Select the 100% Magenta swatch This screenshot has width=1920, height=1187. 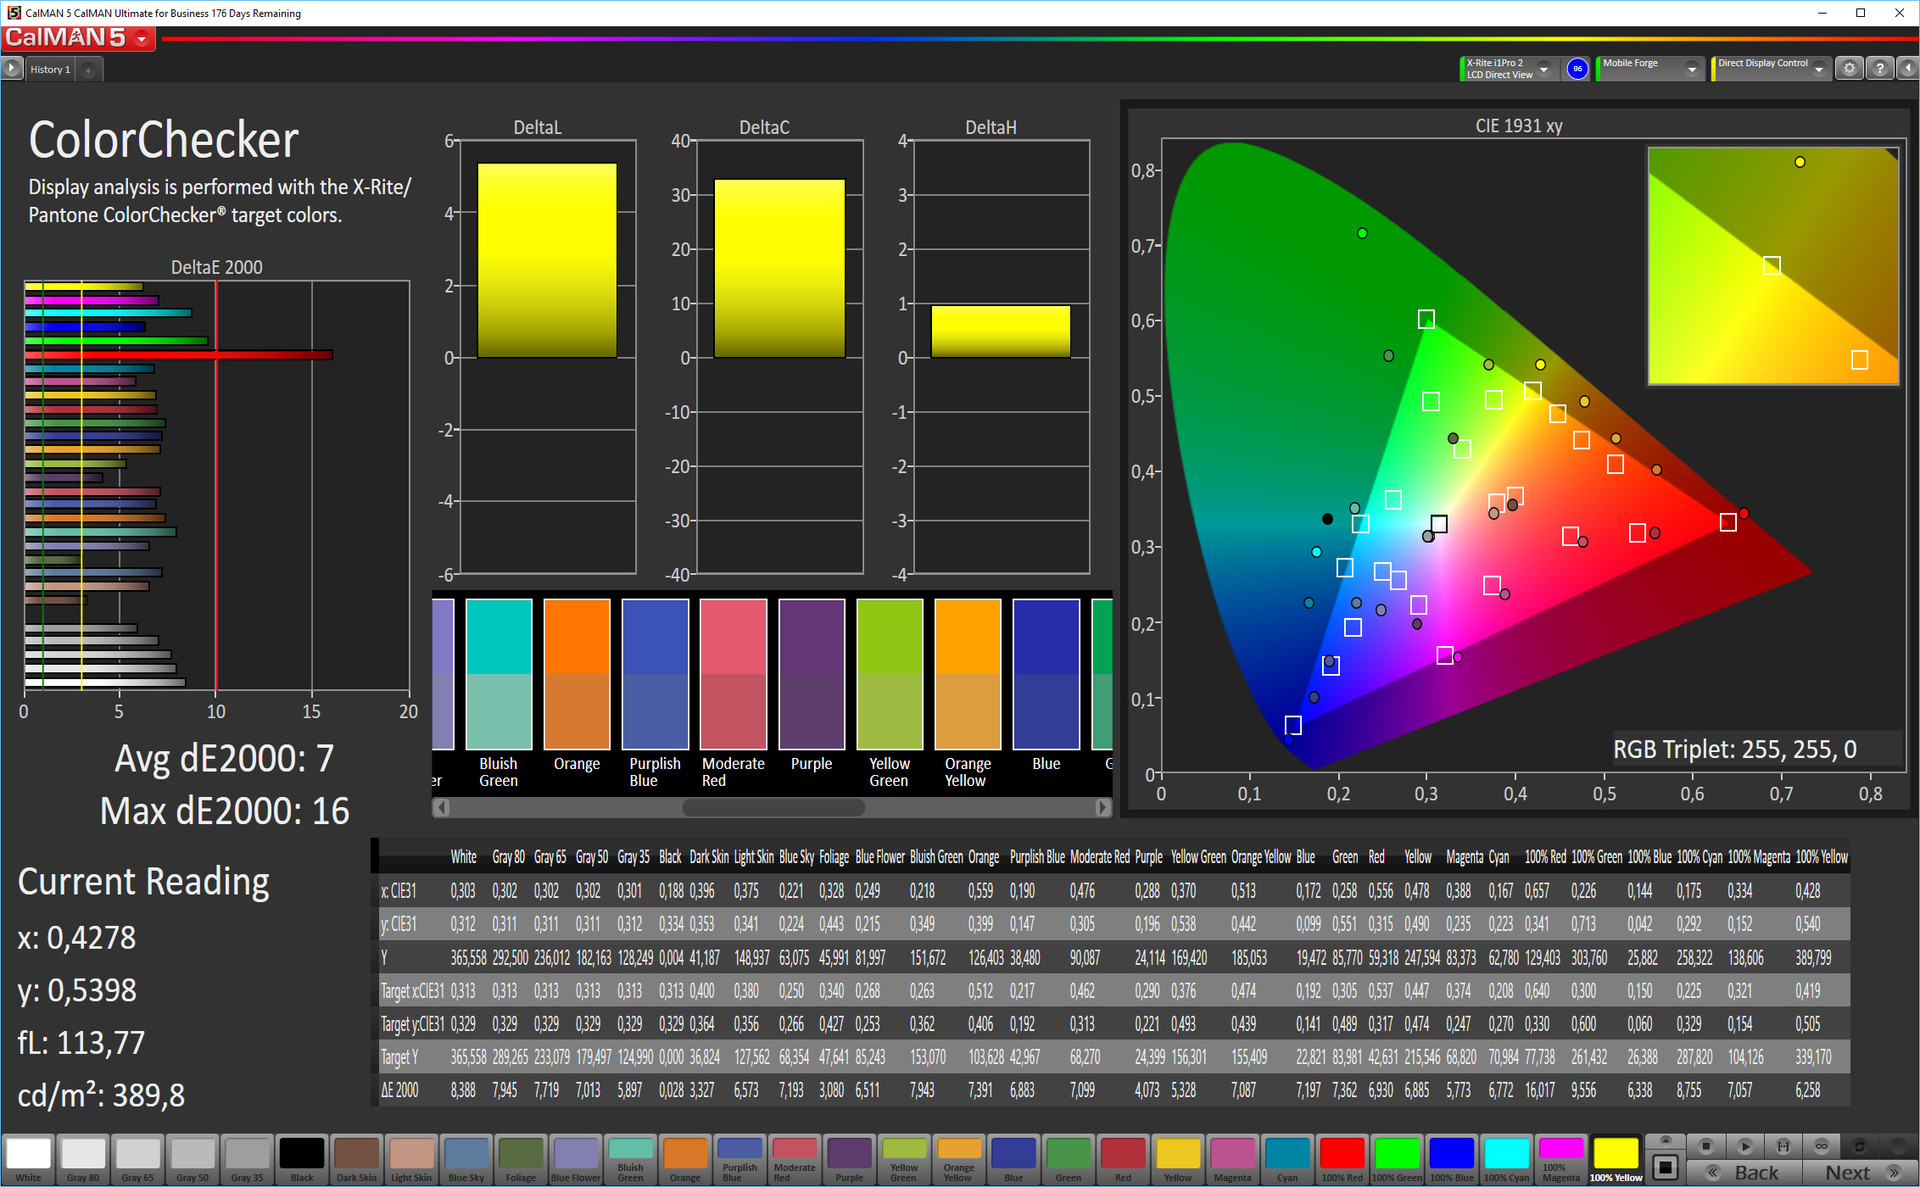(x=1561, y=1160)
